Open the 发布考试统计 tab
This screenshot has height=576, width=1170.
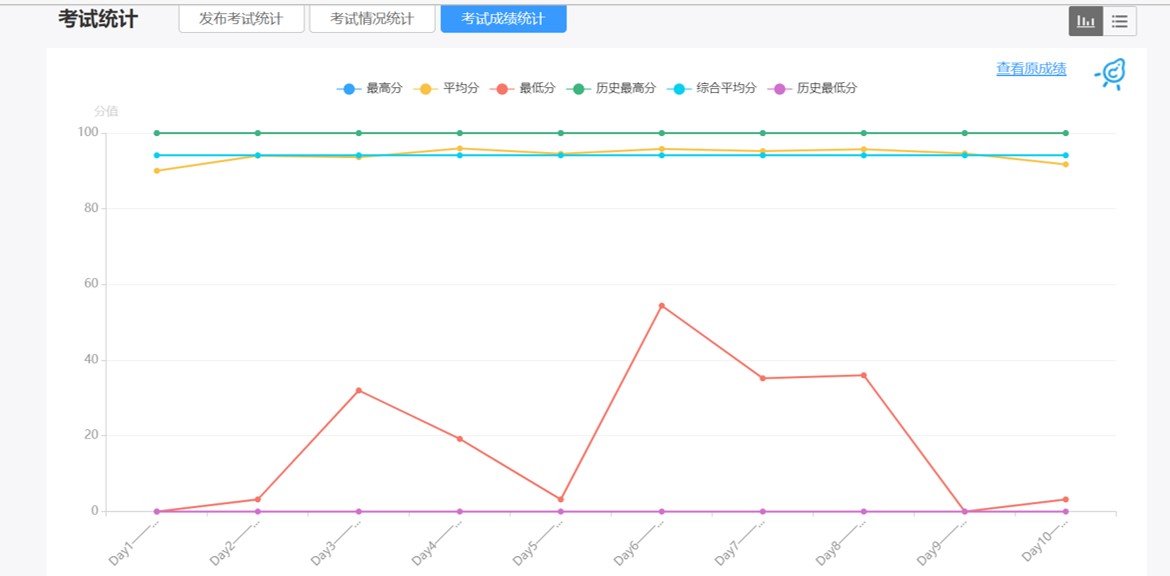click(241, 19)
